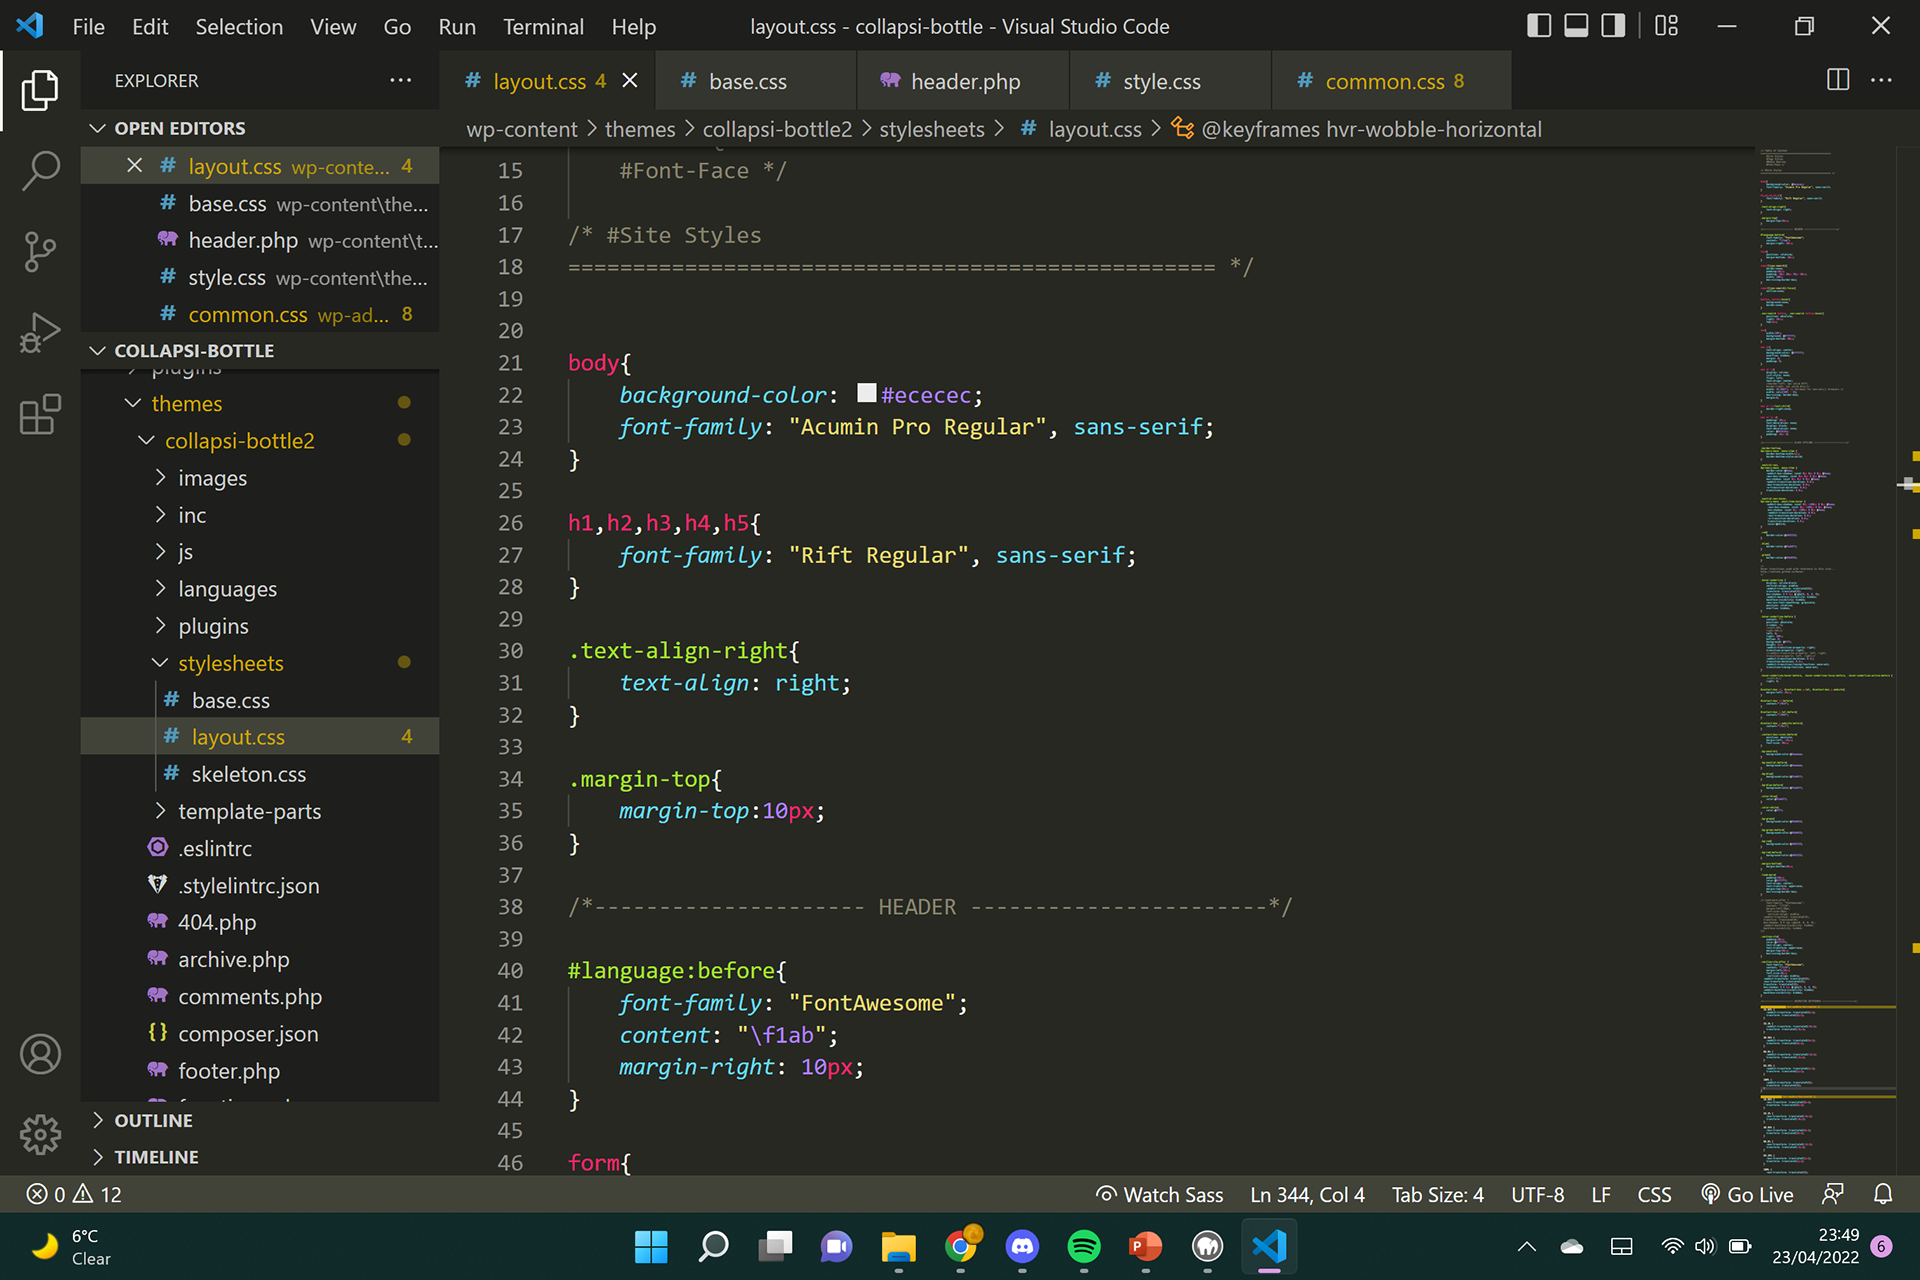
Task: Split the editor to the right
Action: (1838, 80)
